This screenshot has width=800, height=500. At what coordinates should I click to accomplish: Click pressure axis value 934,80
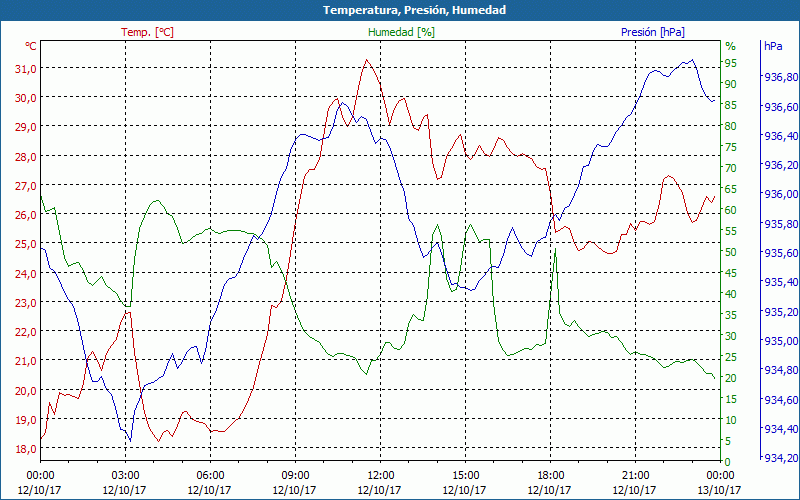(x=781, y=370)
